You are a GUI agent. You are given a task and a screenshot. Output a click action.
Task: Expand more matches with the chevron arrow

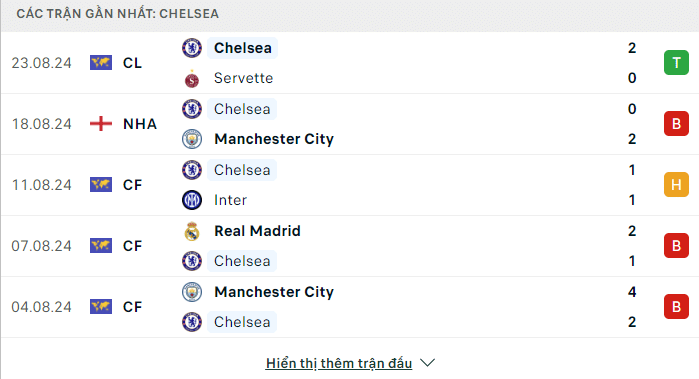tap(427, 363)
